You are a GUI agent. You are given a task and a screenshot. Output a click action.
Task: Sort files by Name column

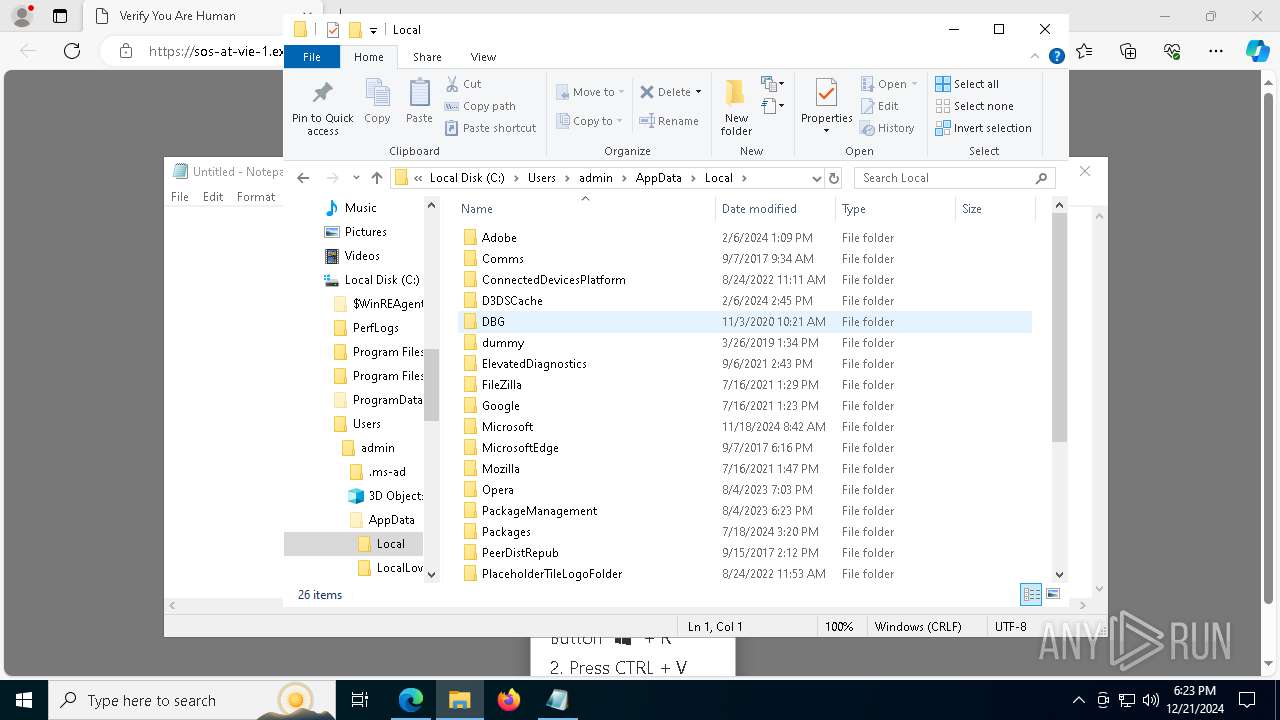(585, 208)
